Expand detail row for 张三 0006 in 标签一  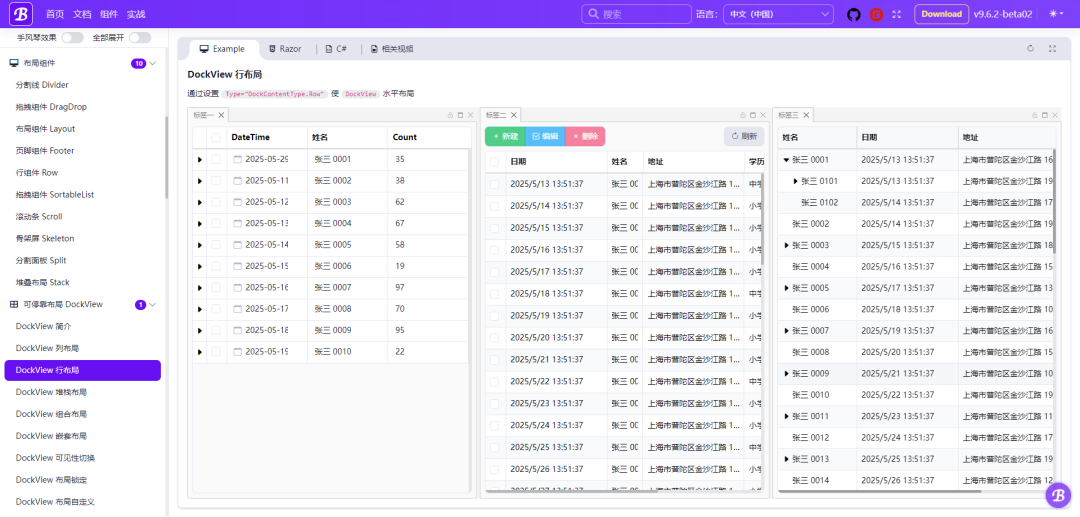click(x=200, y=266)
